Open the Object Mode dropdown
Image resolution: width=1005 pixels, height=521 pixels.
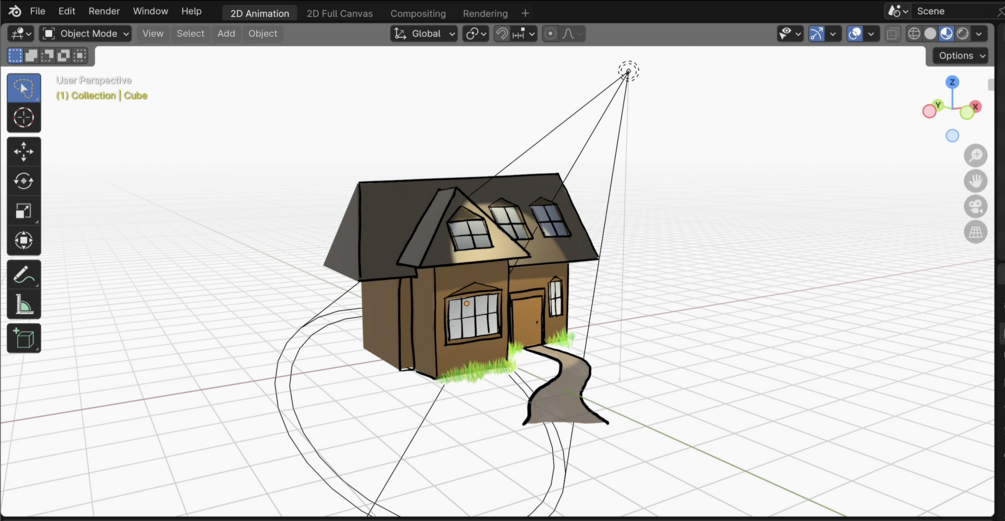pyautogui.click(x=86, y=33)
